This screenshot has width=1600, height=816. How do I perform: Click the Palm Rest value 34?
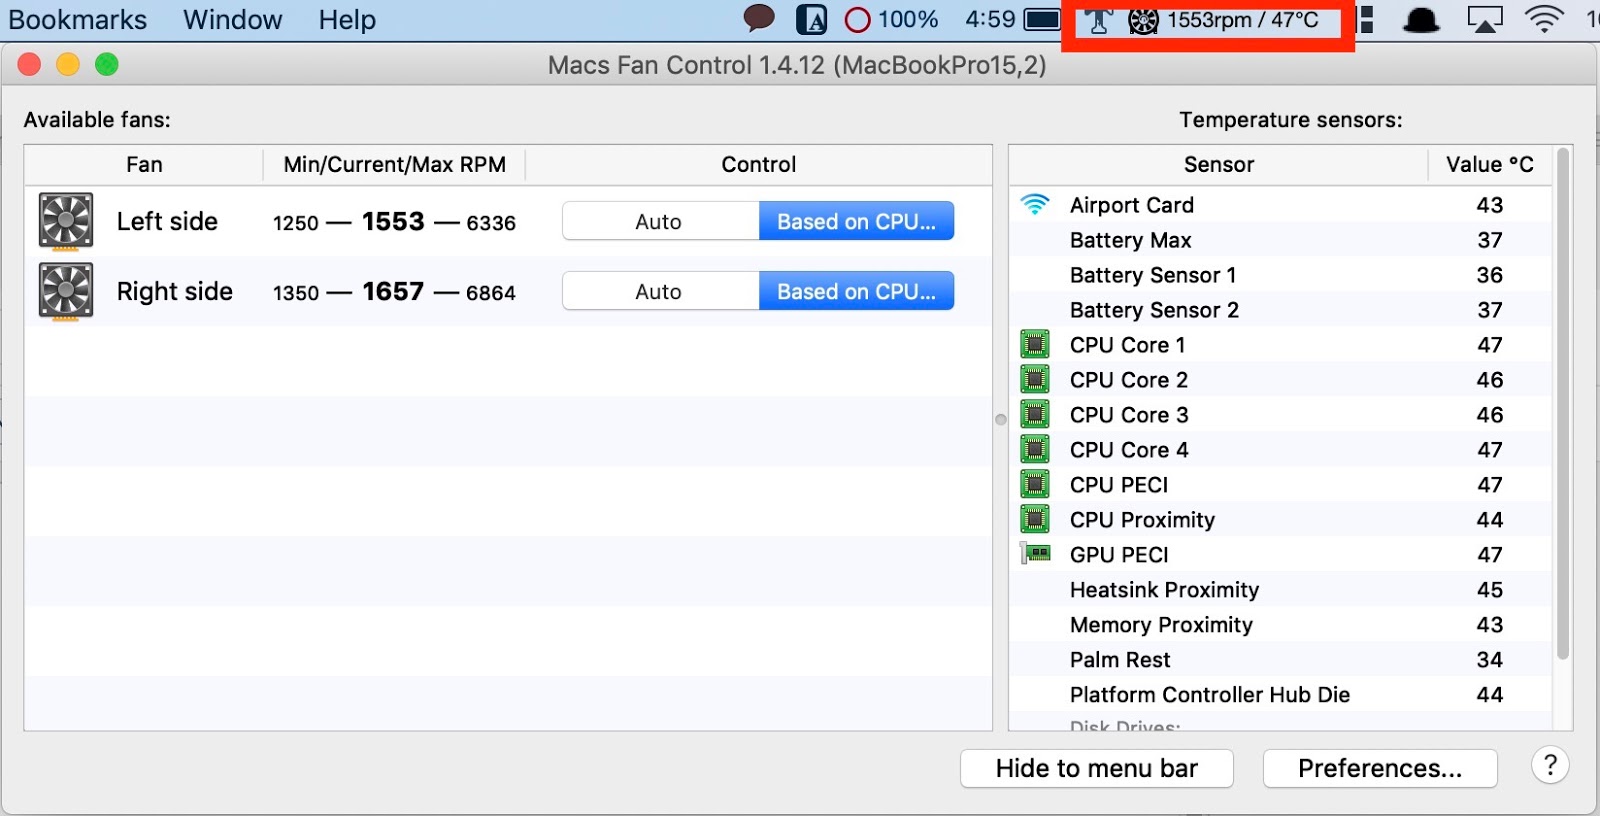click(x=1490, y=660)
